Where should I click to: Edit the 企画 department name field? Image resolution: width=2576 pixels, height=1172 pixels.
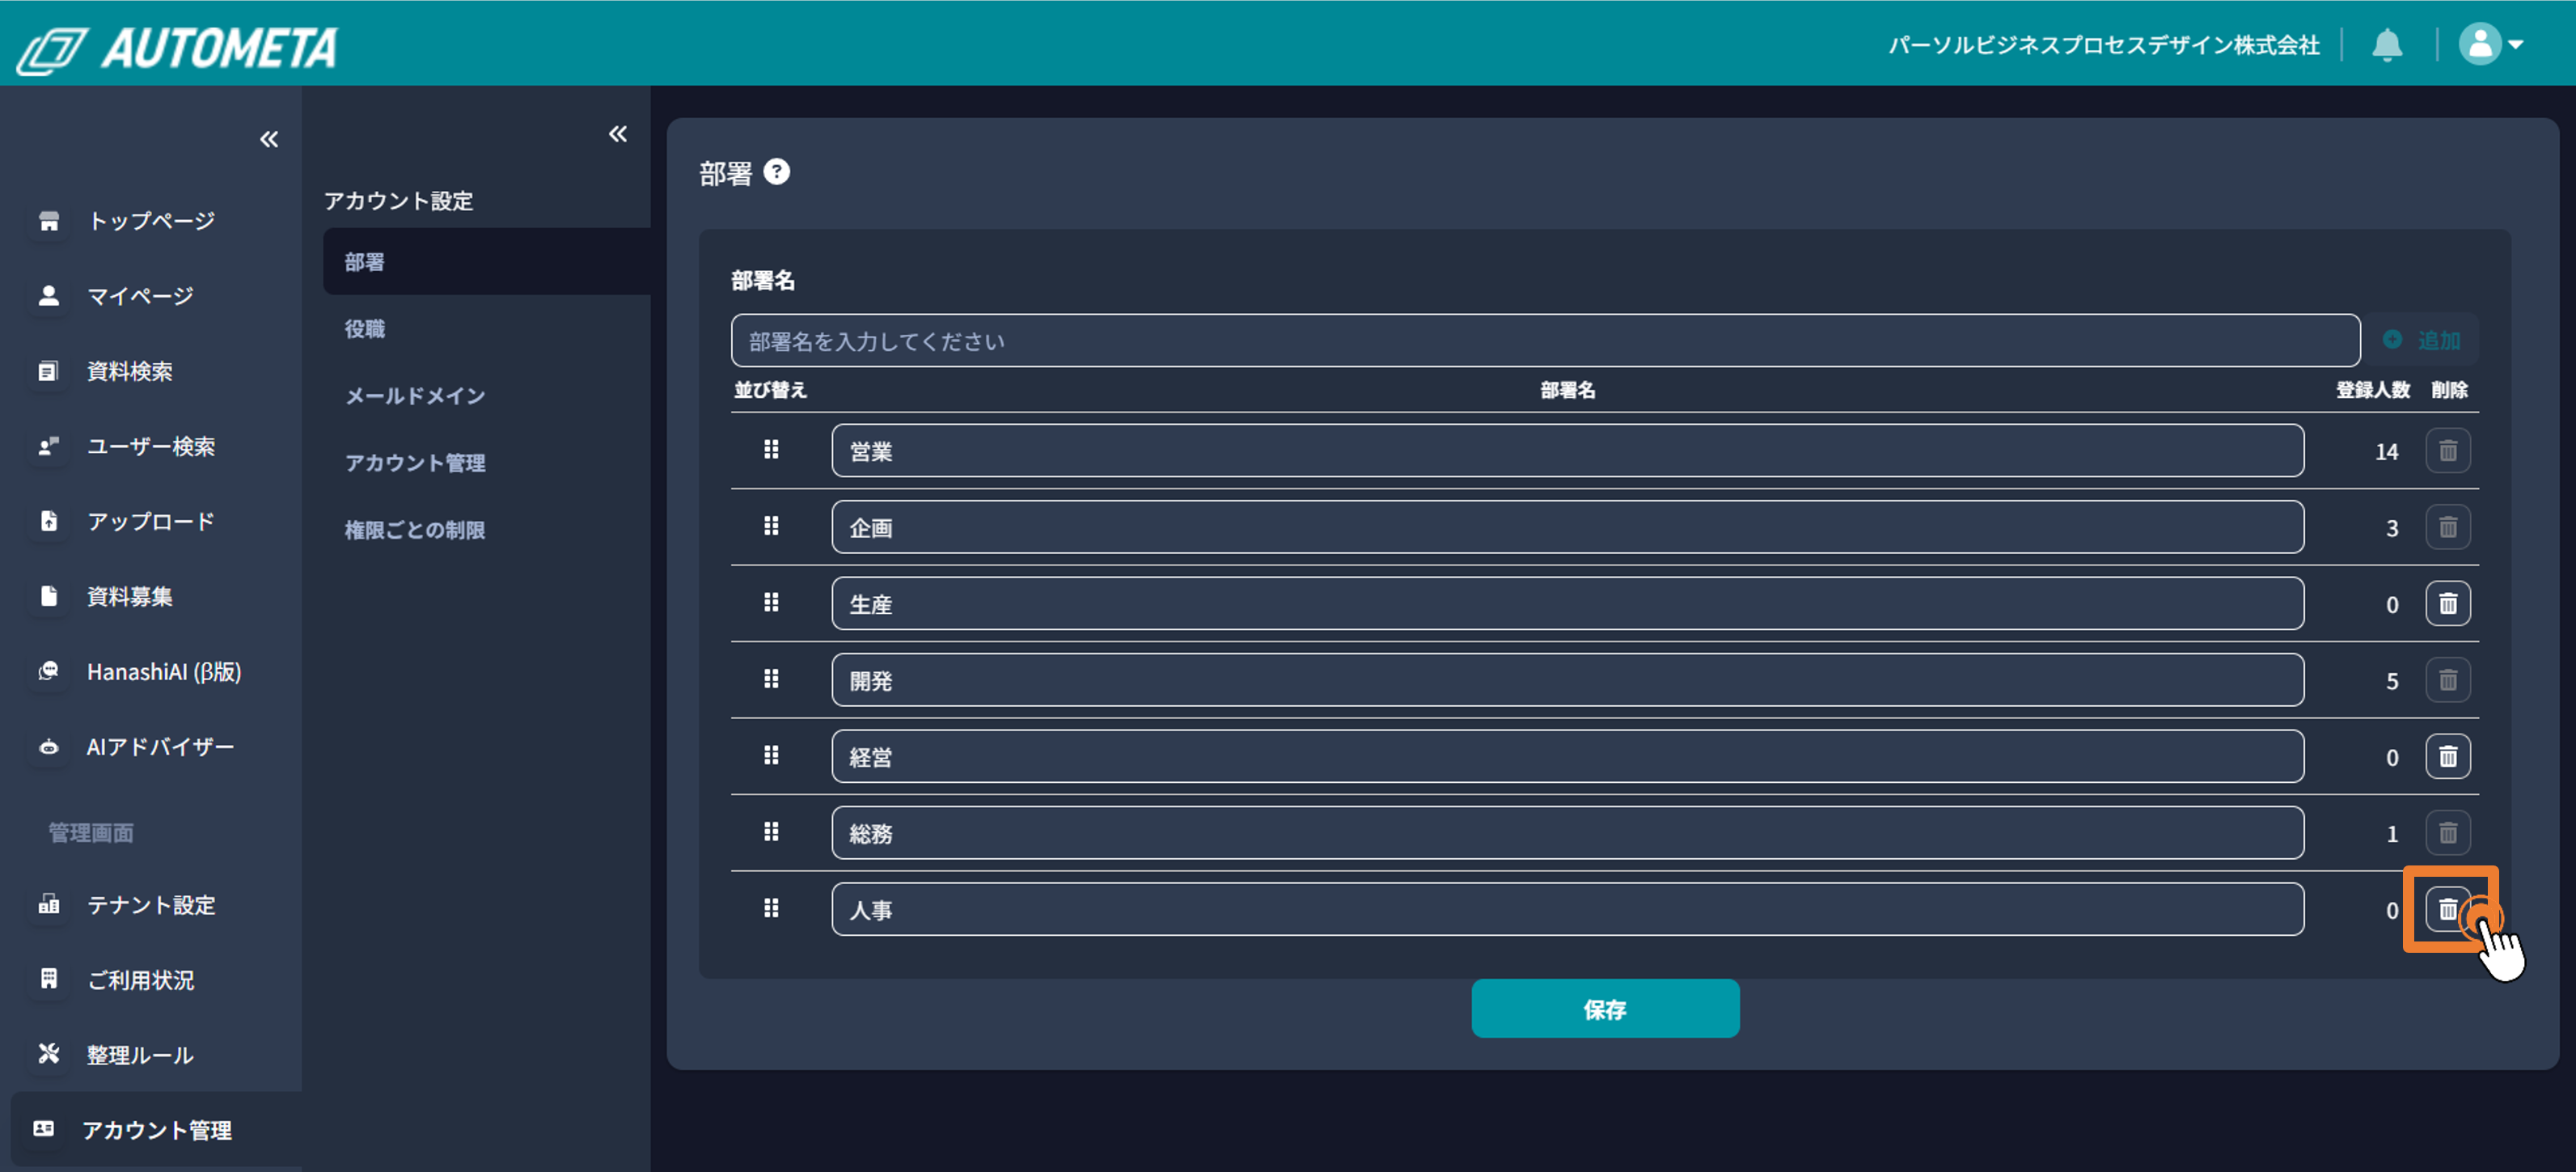(1567, 527)
